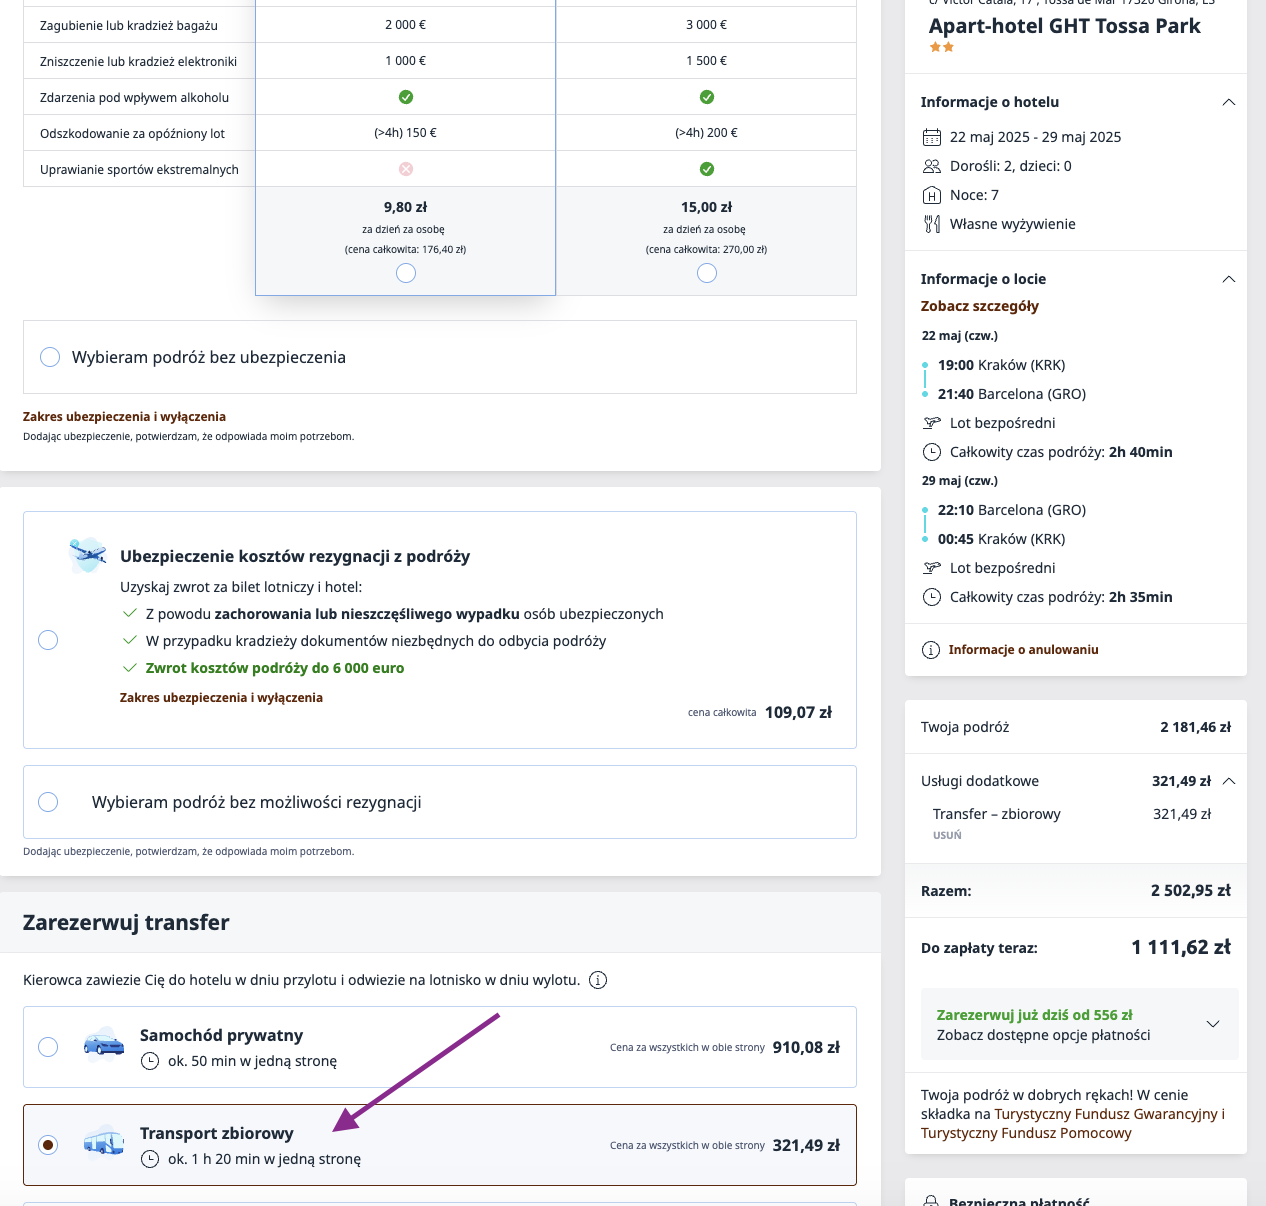The image size is (1266, 1206).
Task: Click the shared bus transport icon
Action: point(104,1141)
